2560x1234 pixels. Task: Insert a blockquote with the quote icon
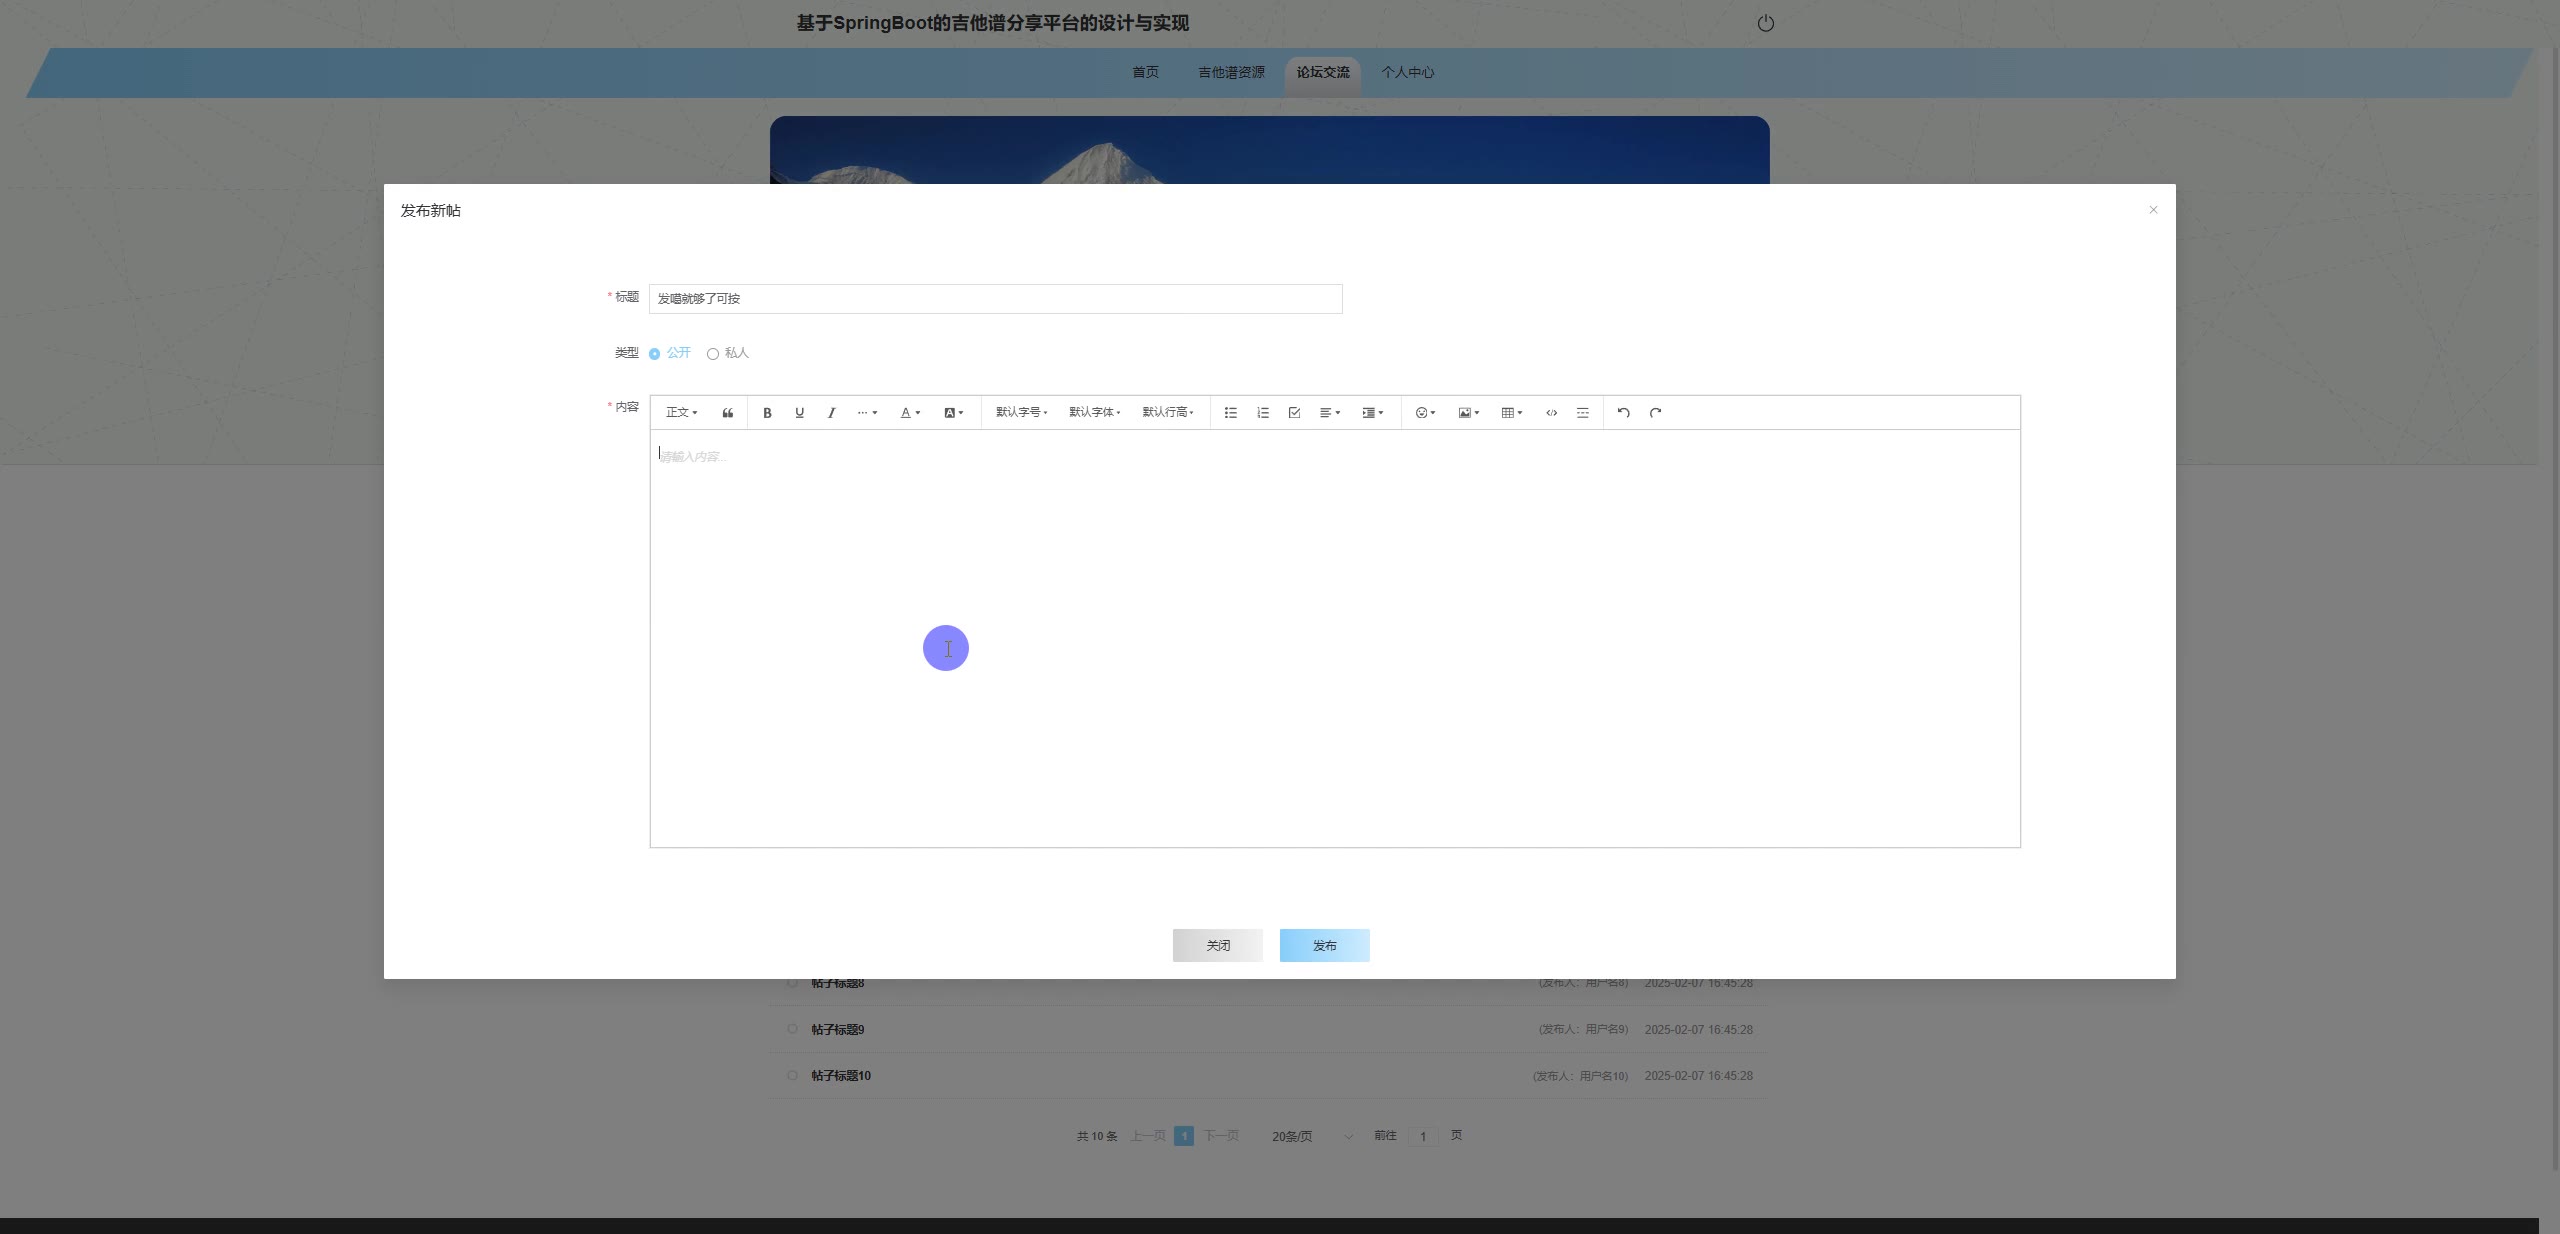[x=728, y=413]
